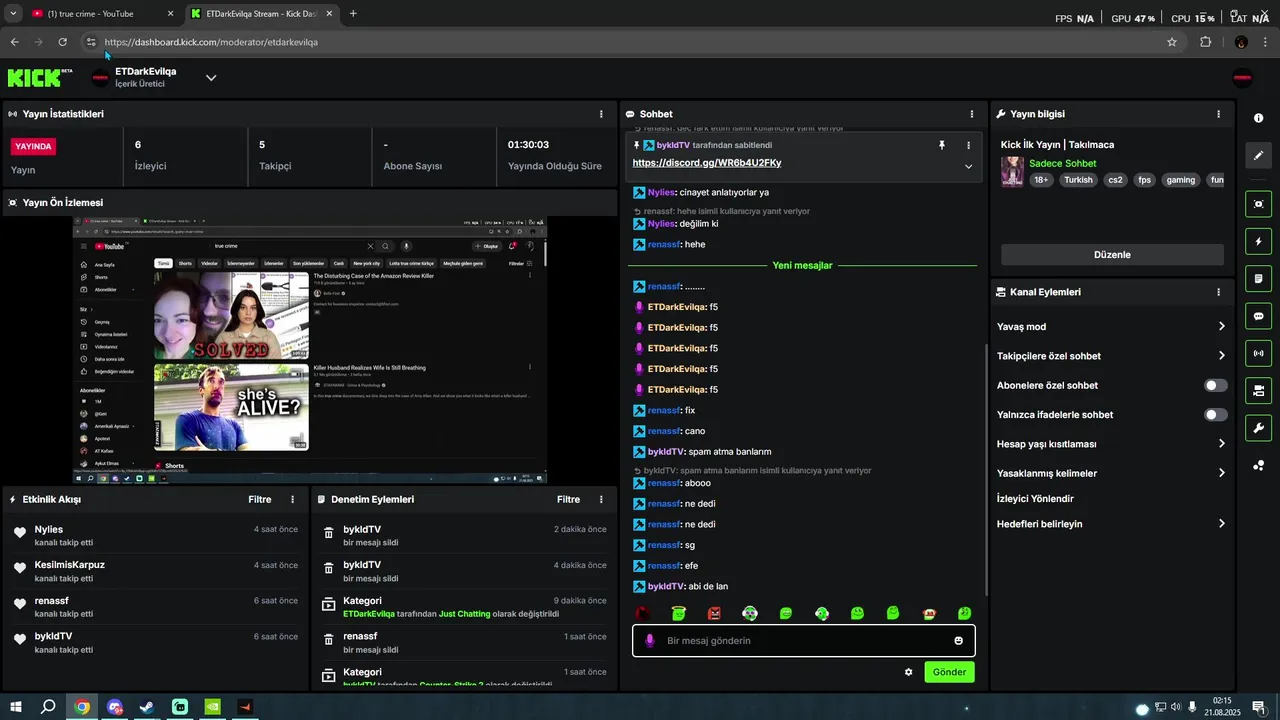Open a new browser tab
The height and width of the screenshot is (720, 1280).
pos(353,13)
